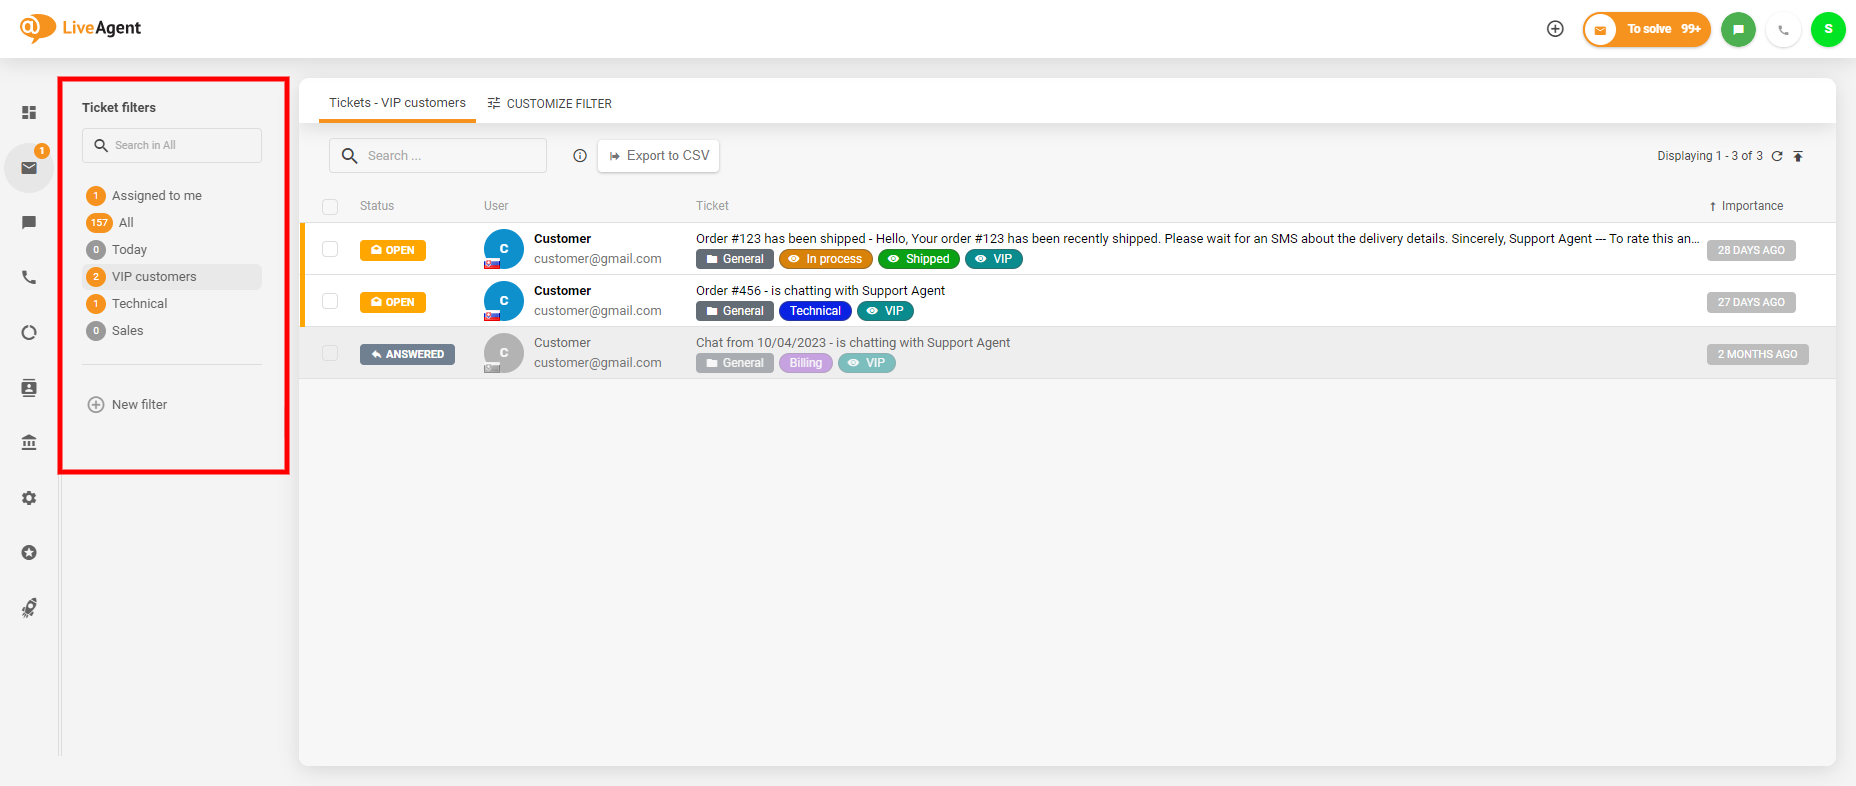Open the dashboard grid icon in sidebar
1856x786 pixels.
[x=29, y=113]
